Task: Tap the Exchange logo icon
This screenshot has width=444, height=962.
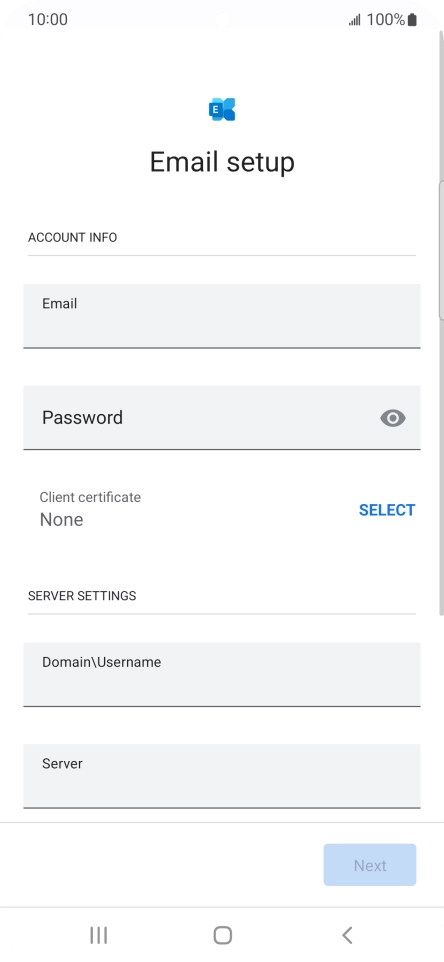Action: 222,109
